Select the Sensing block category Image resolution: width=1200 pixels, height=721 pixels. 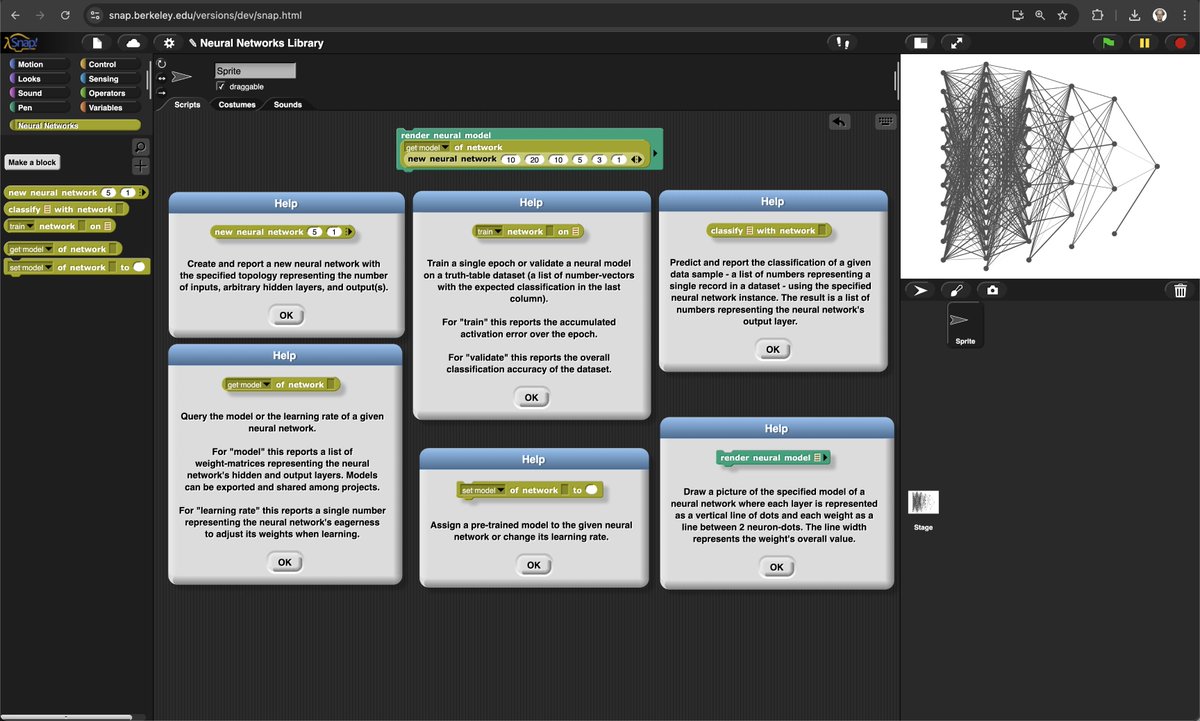(109, 79)
